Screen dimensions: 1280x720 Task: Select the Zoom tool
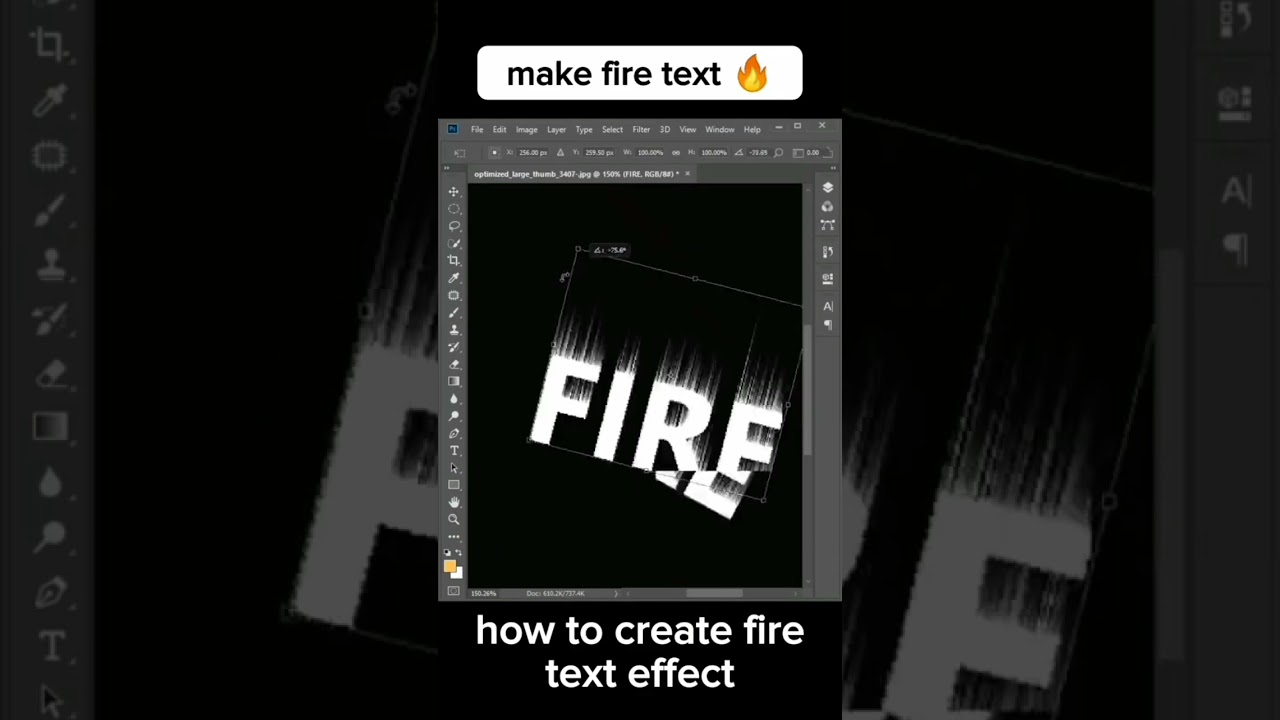point(453,519)
